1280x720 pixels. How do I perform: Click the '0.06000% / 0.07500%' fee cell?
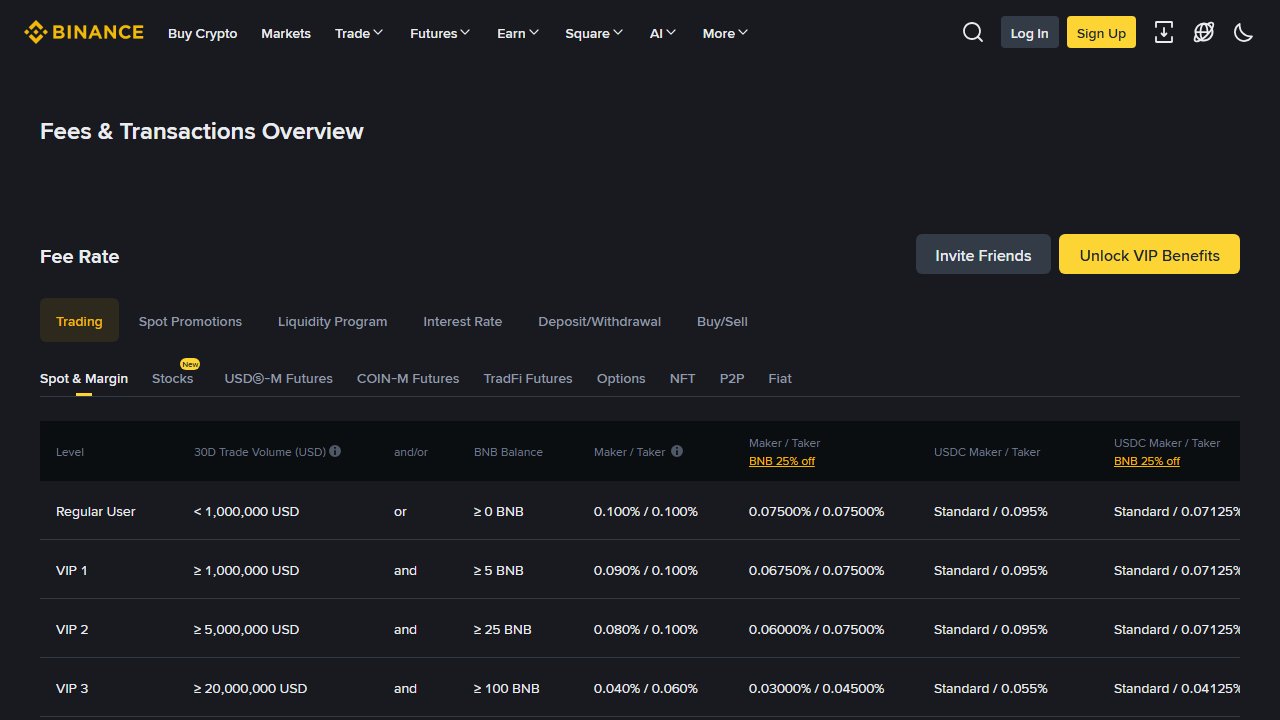[x=817, y=629]
